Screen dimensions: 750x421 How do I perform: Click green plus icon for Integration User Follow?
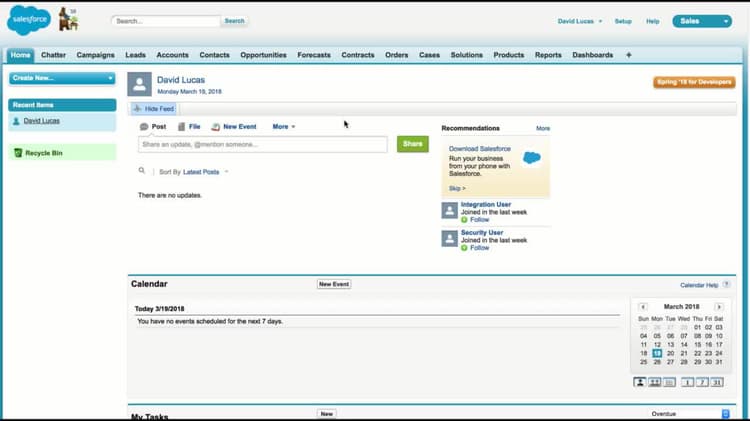point(464,220)
